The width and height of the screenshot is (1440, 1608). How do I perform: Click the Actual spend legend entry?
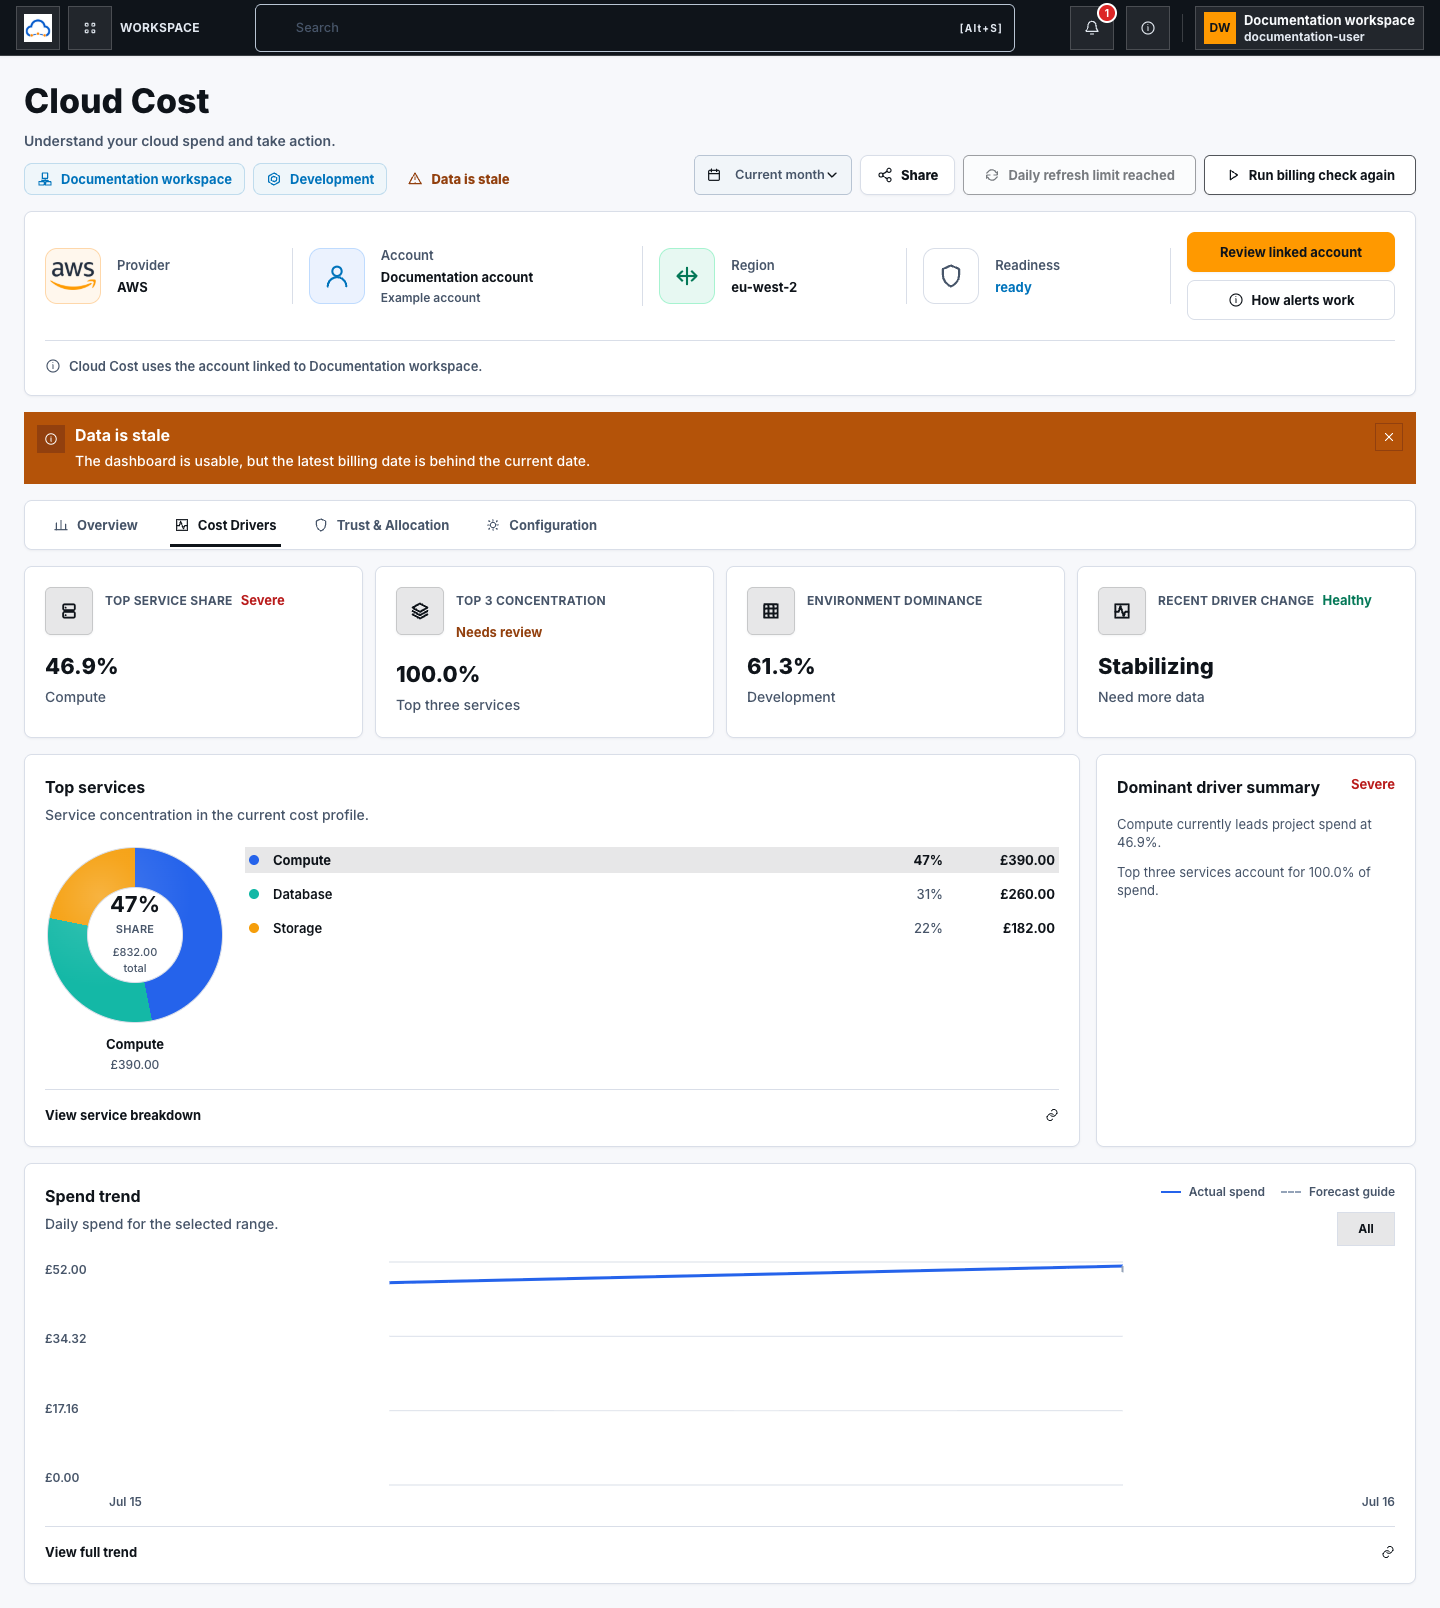coord(1213,1192)
